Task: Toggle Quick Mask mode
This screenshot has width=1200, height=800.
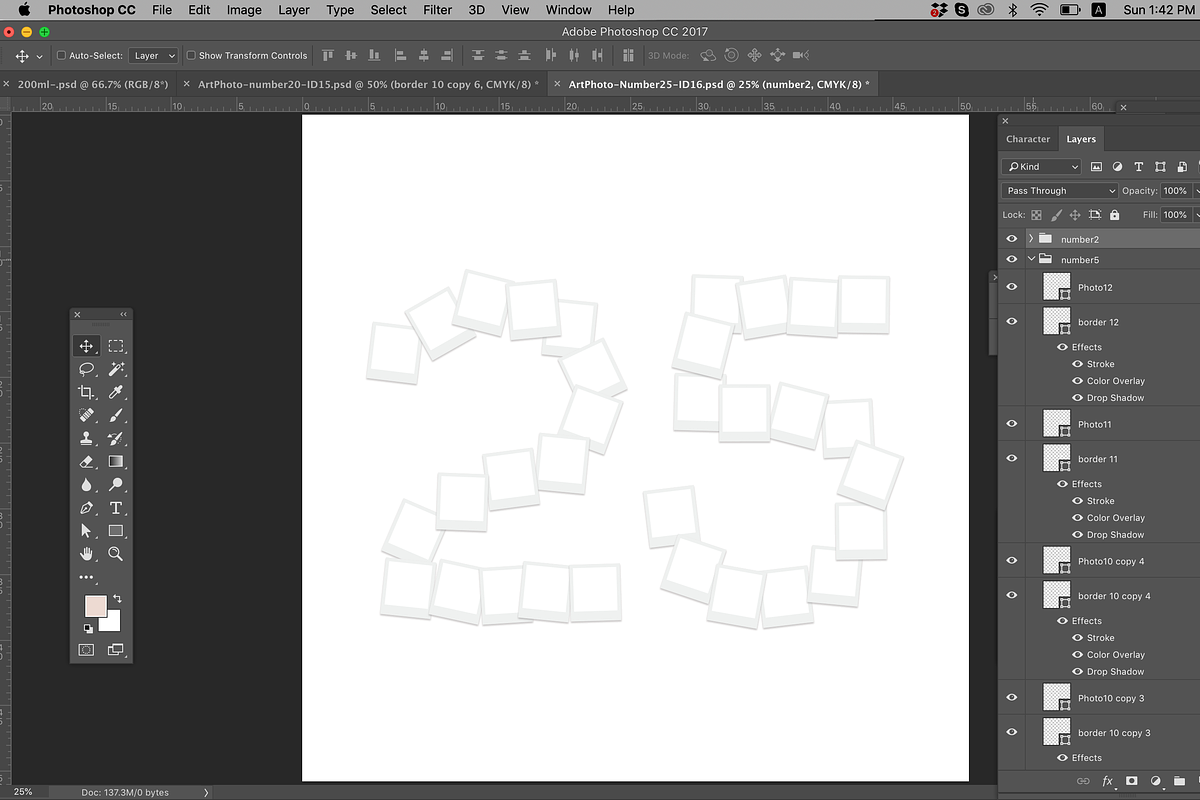Action: (x=86, y=650)
